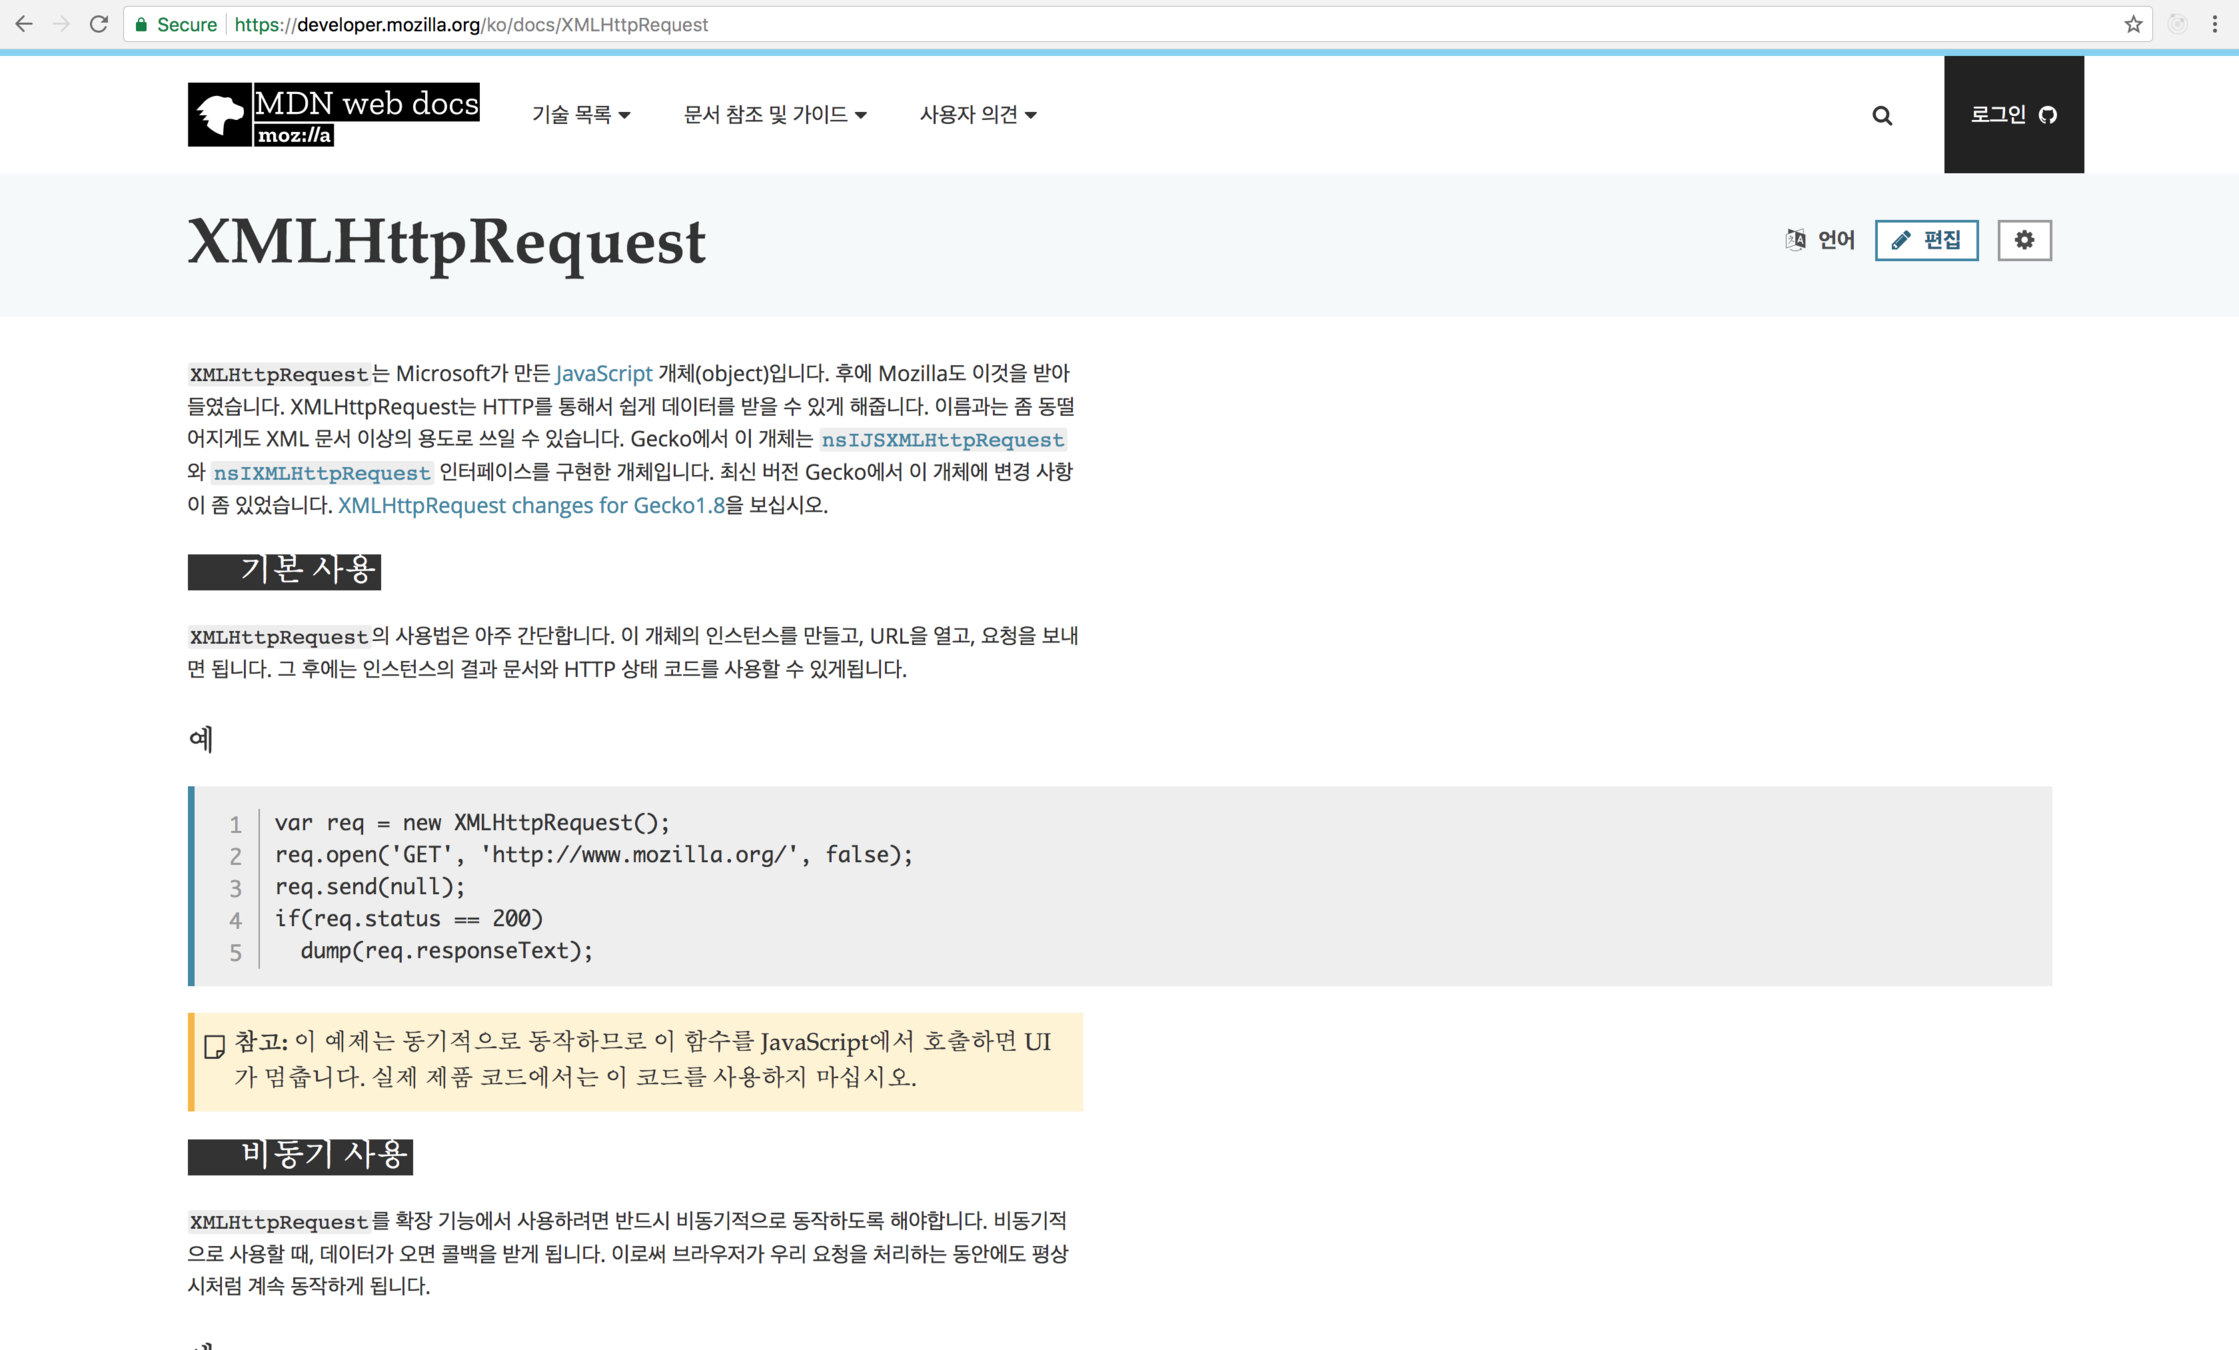Bookmark page with star icon
This screenshot has height=1350, width=2239.
click(x=2133, y=24)
